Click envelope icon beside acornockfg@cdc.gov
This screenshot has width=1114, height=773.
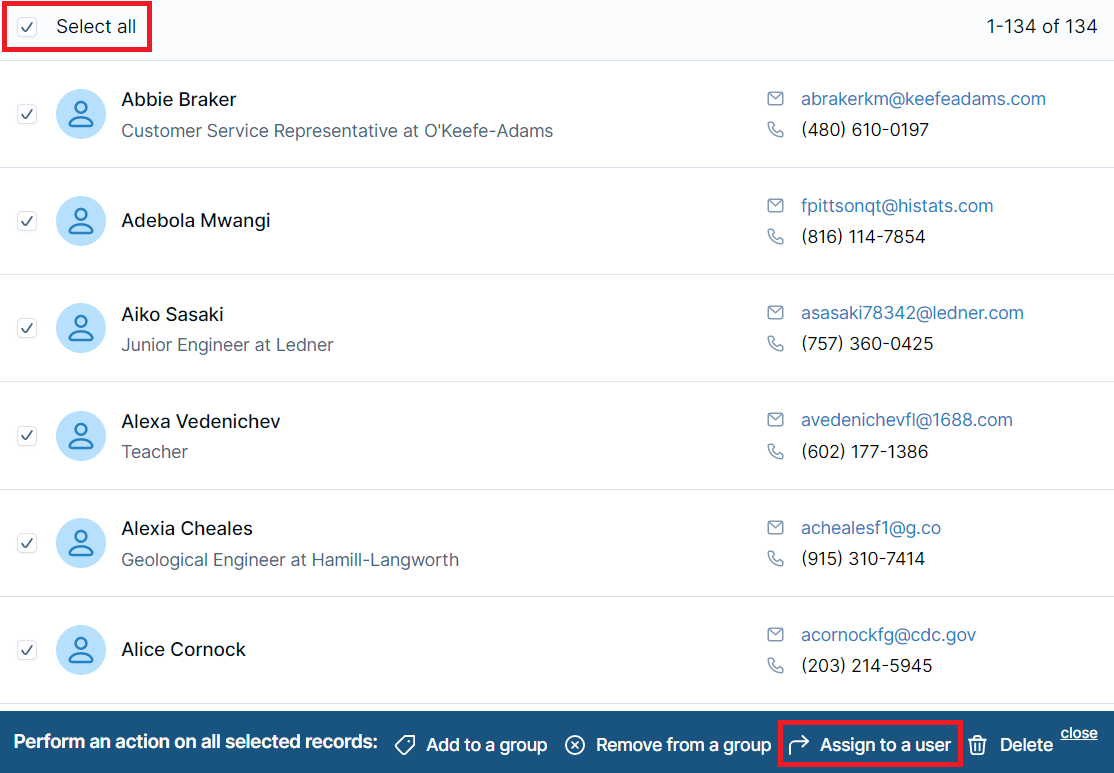tap(776, 634)
